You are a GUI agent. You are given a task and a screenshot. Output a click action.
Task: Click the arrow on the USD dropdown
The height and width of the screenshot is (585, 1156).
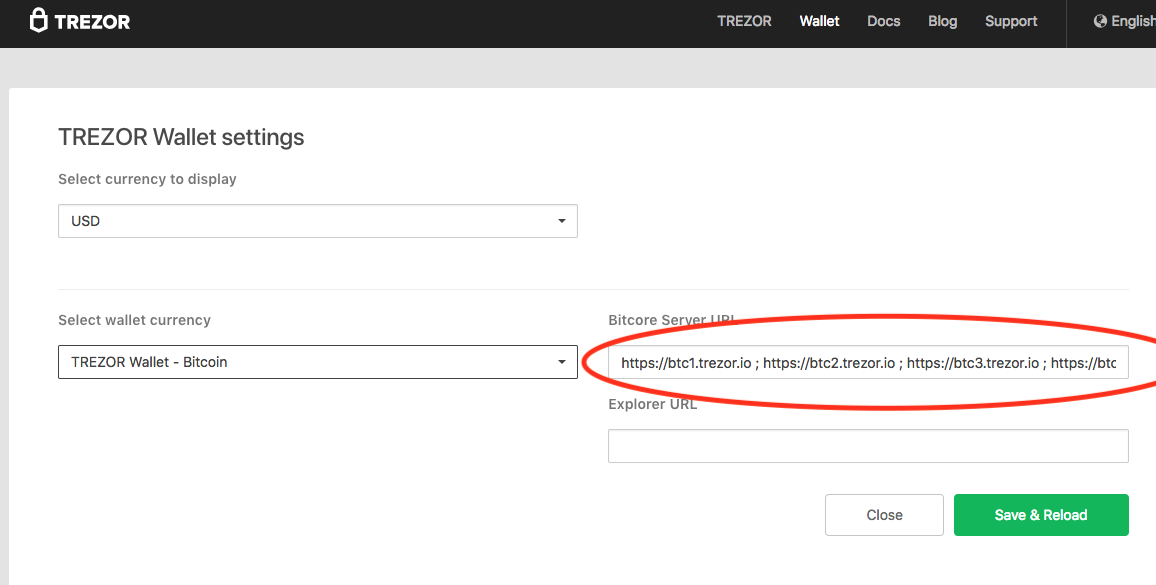point(561,221)
